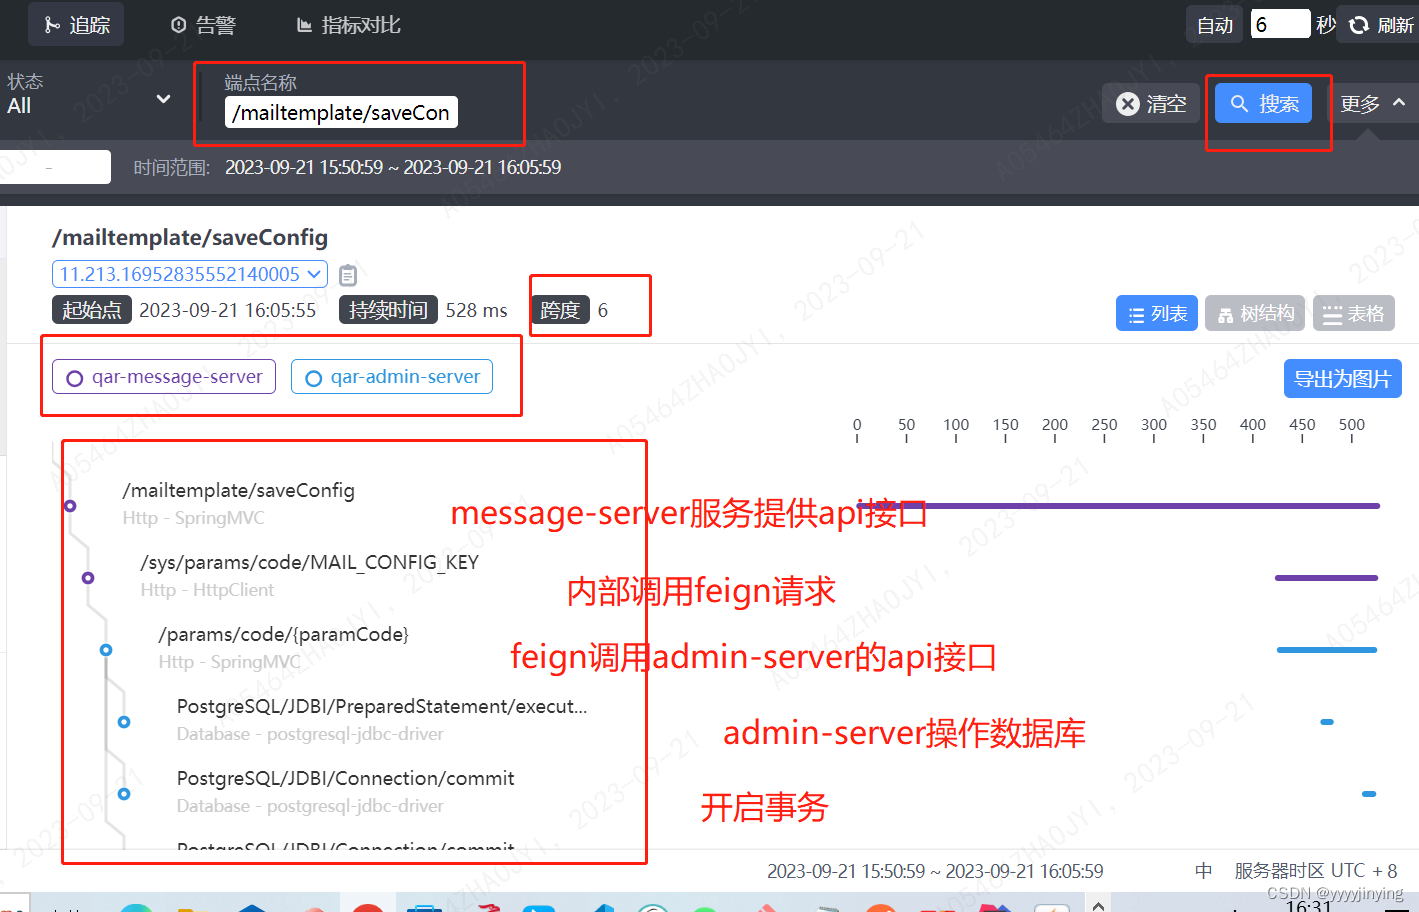This screenshot has height=912, width=1419.
Task: Click the 服务器时区 UTC + 8 label
Action: tap(1316, 871)
